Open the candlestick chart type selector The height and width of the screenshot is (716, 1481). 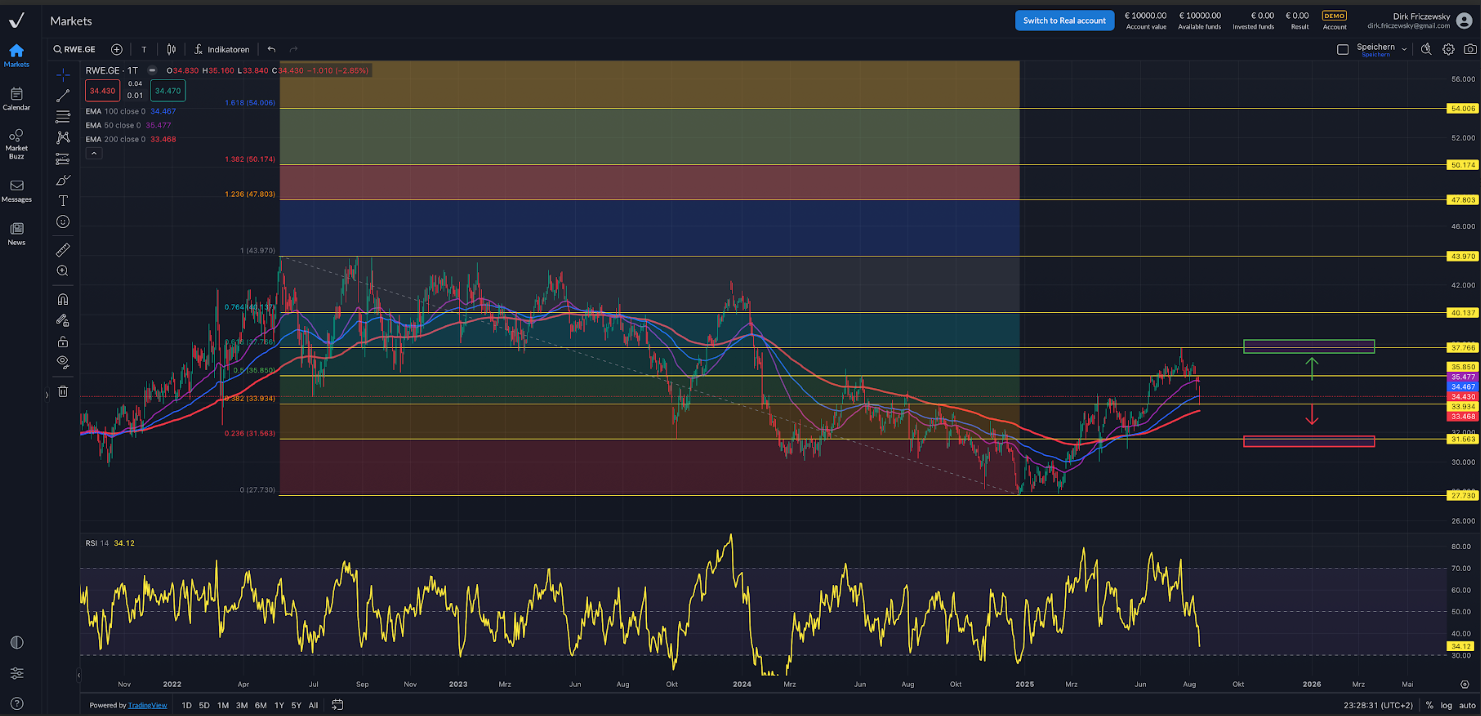coord(172,49)
